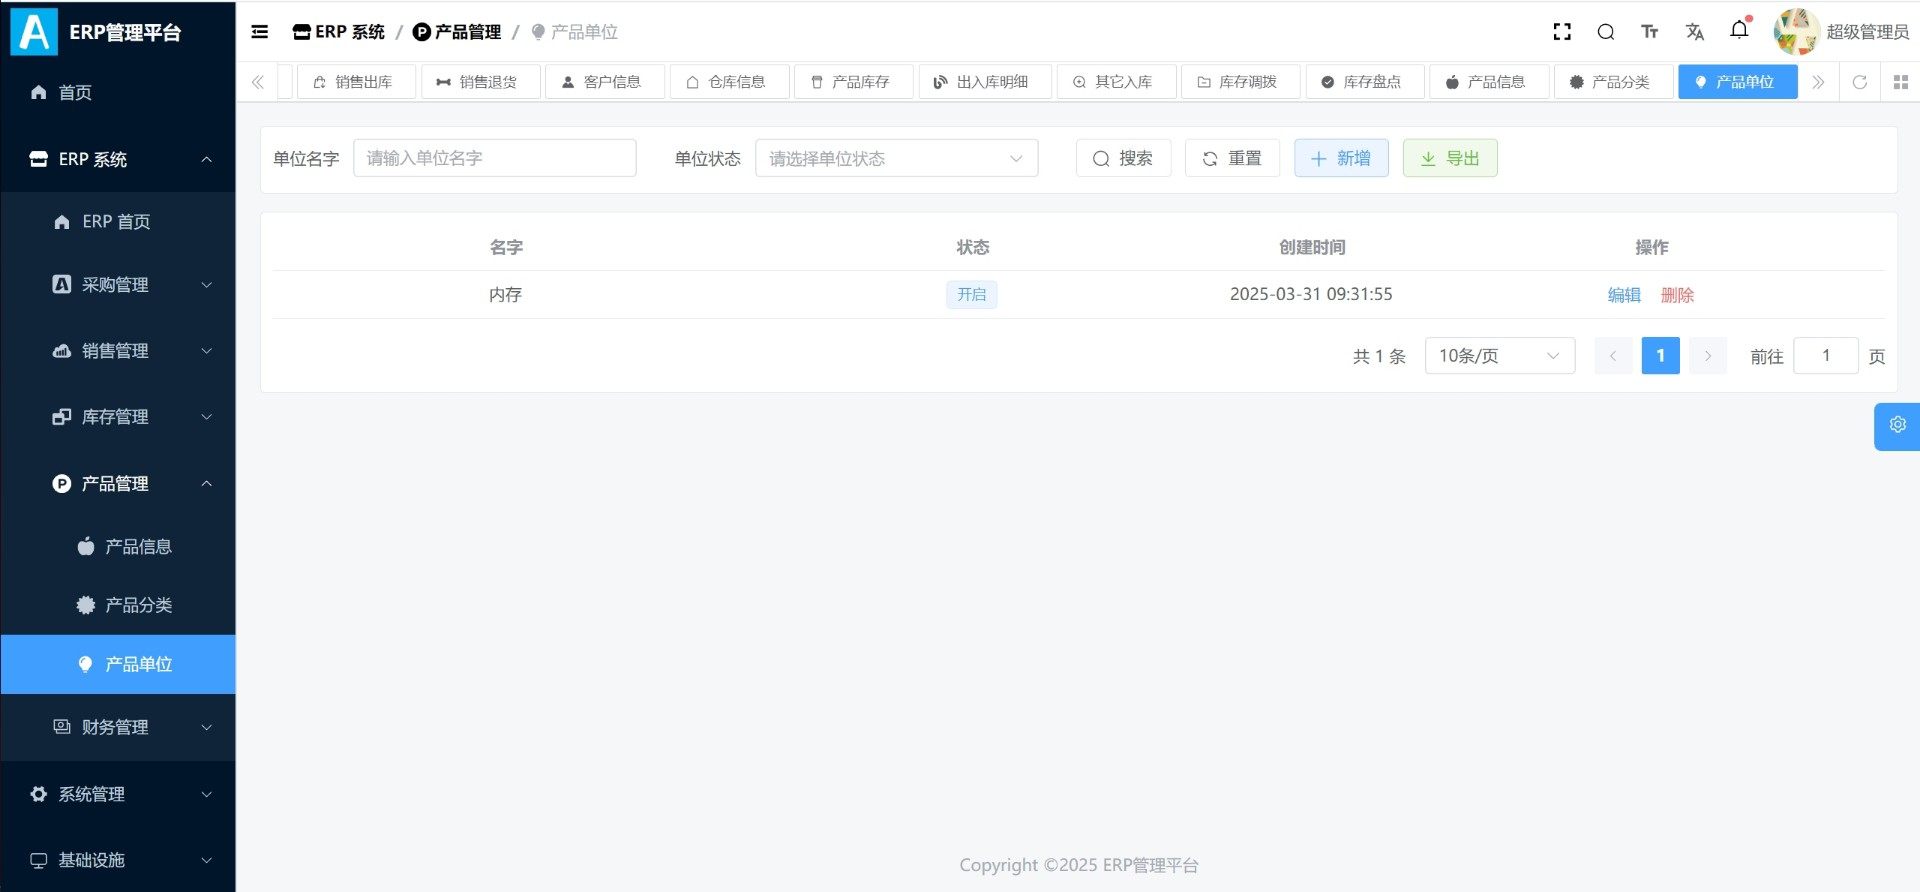Open the 10条/页 page size dropdown
Image resolution: width=1920 pixels, height=892 pixels.
[1500, 356]
